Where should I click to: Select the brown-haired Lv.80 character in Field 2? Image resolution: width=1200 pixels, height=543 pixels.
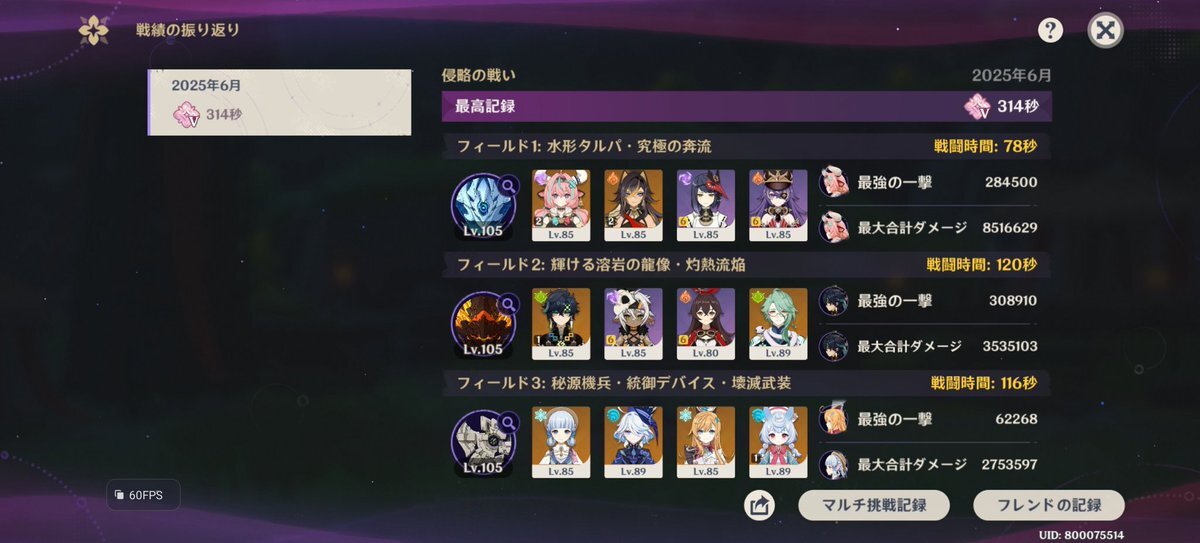tap(706, 324)
